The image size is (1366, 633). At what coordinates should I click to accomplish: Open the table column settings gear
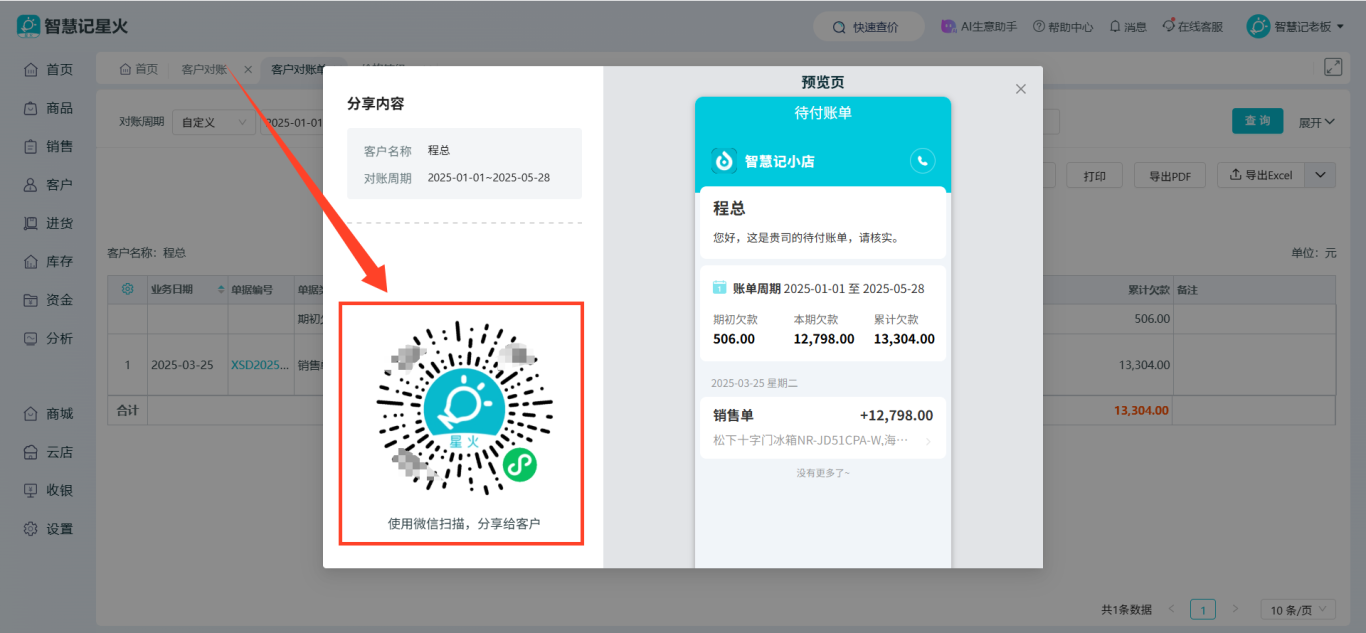[x=128, y=289]
